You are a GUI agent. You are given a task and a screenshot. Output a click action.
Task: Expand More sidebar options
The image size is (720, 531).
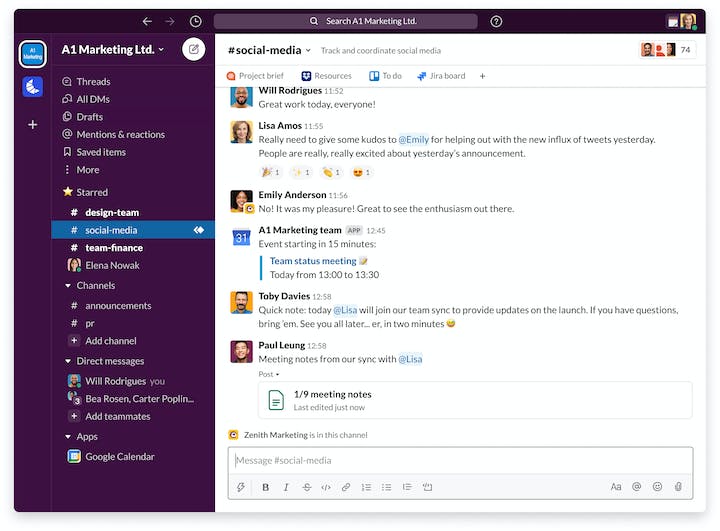(x=81, y=170)
